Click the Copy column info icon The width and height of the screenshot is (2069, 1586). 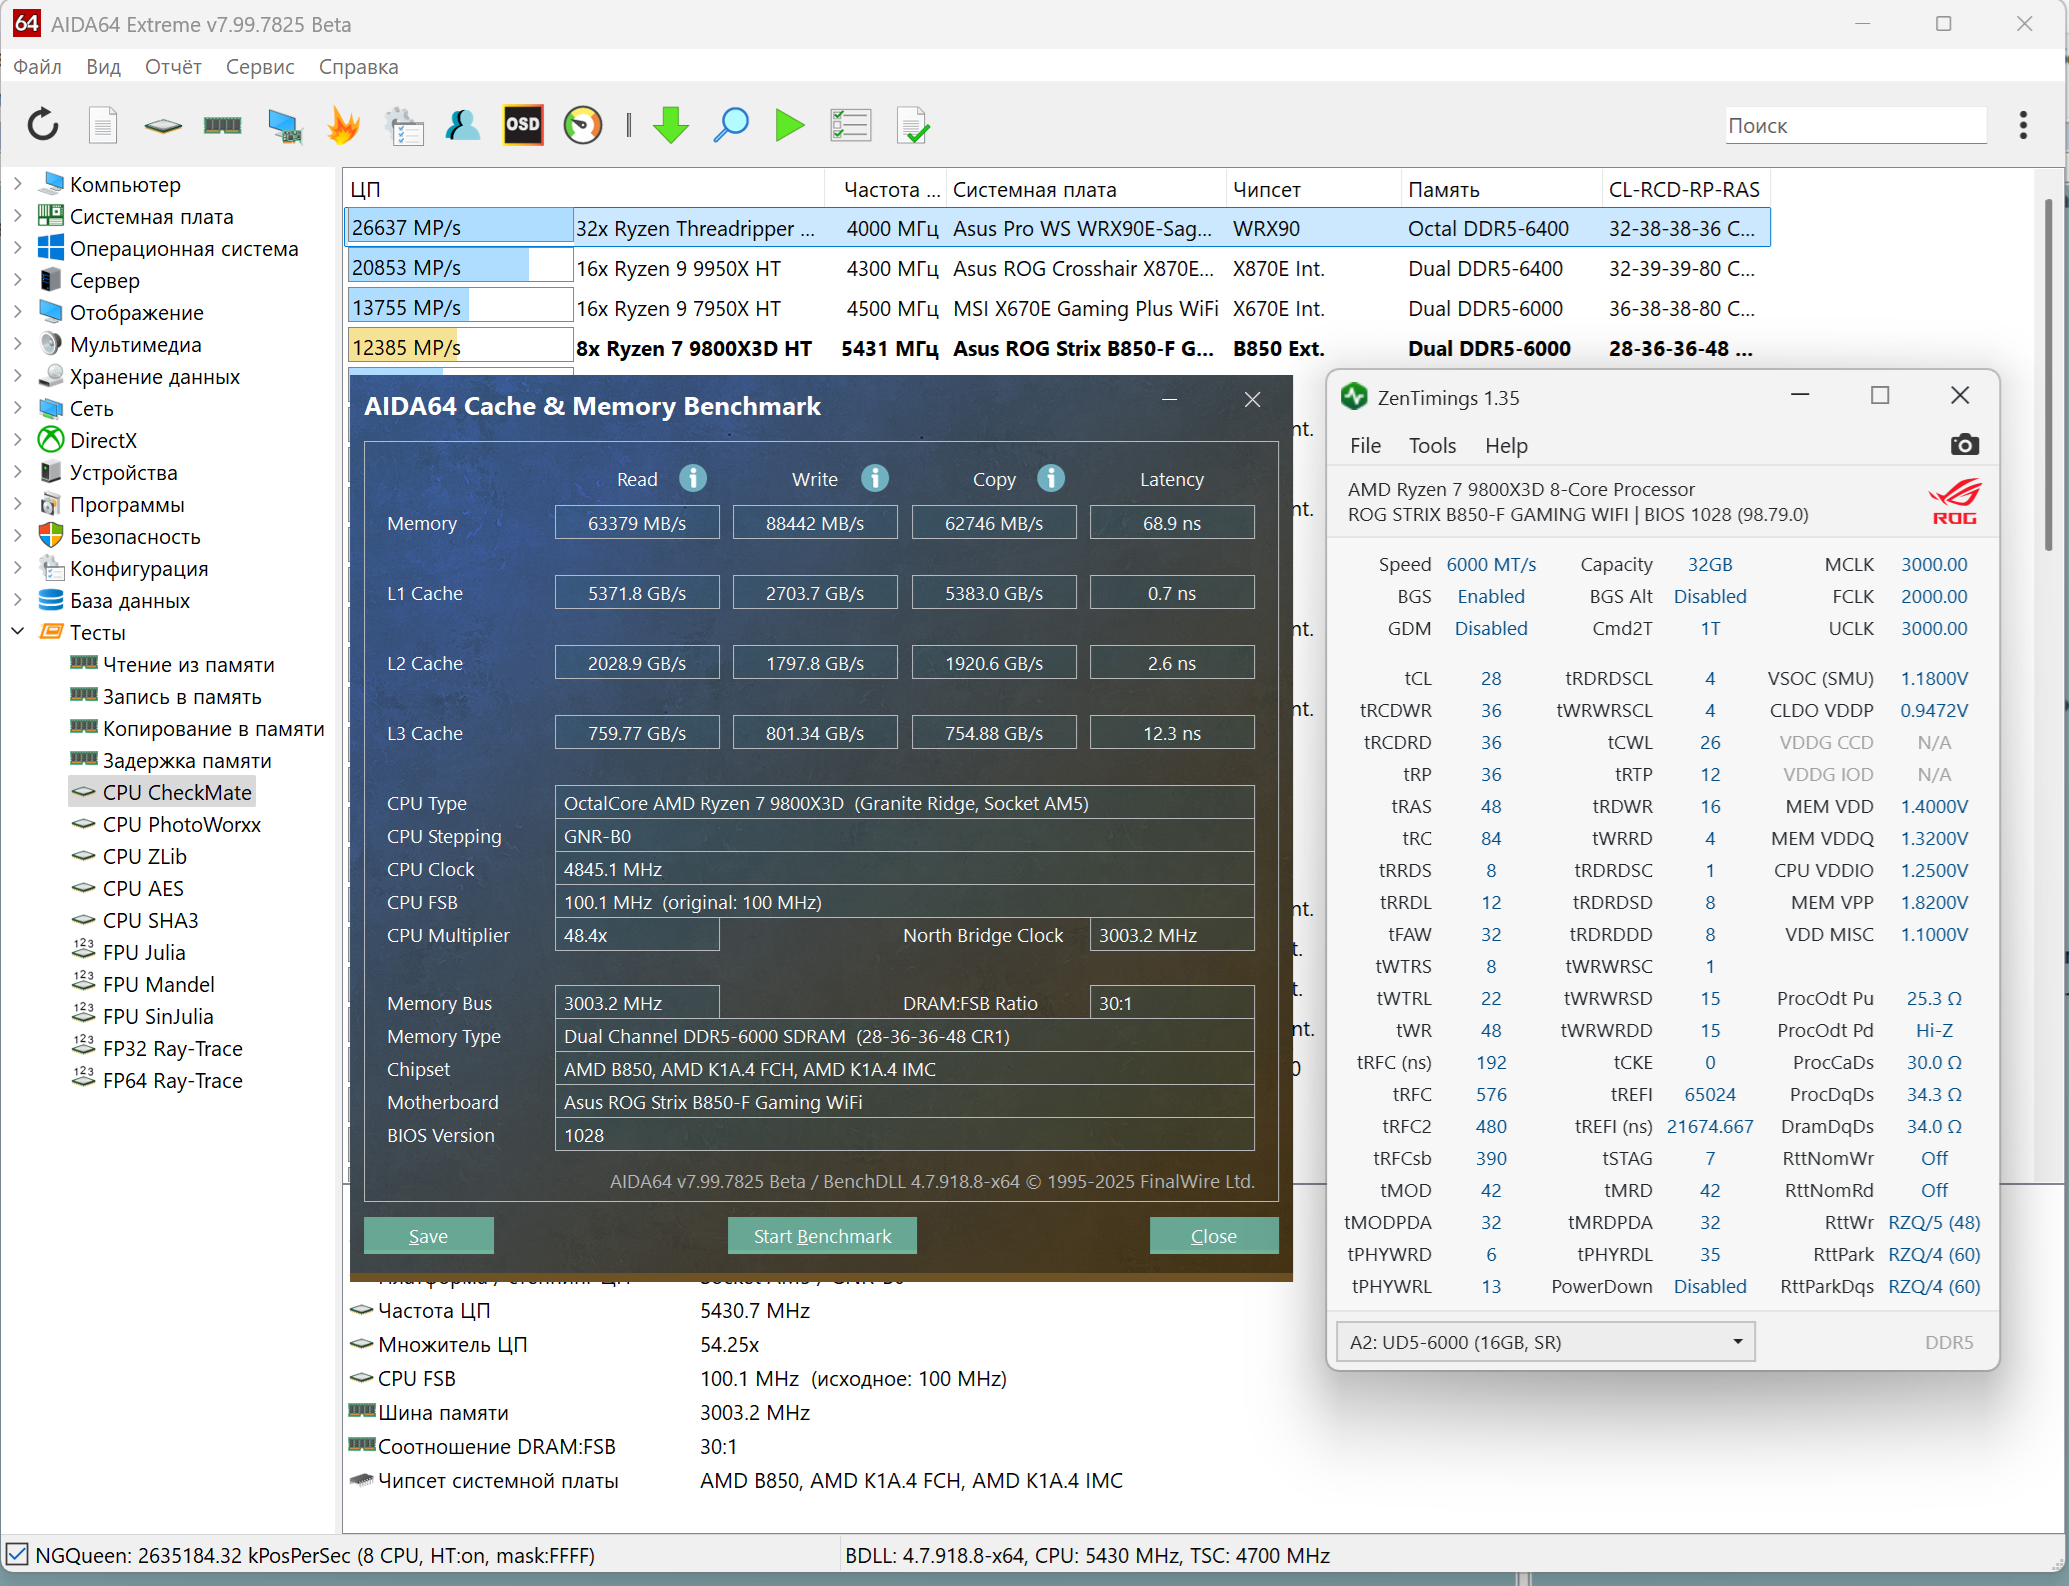tap(1050, 478)
